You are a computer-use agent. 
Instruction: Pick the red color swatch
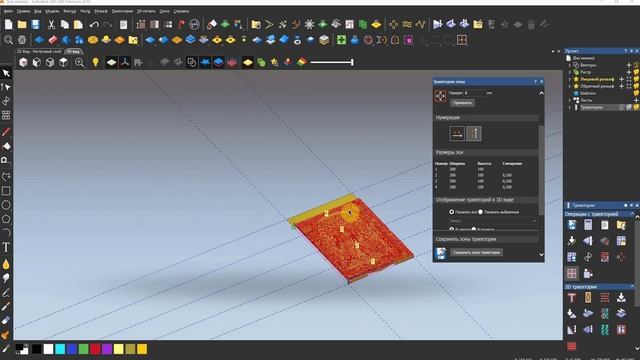coord(95,349)
